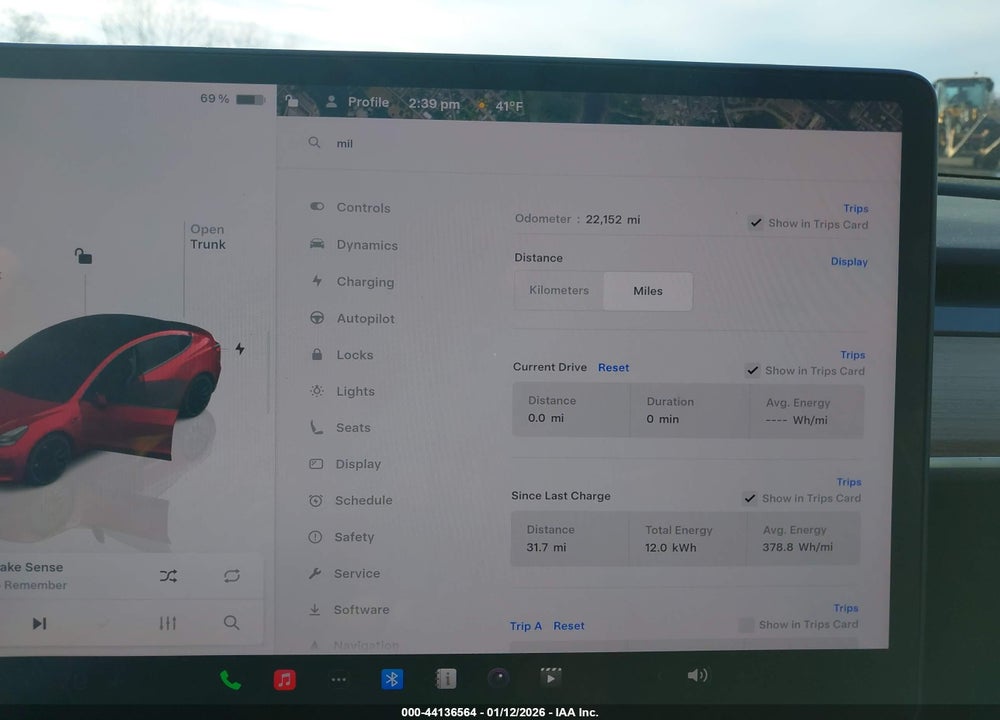Select Miles distance unit
1000x720 pixels.
click(648, 291)
